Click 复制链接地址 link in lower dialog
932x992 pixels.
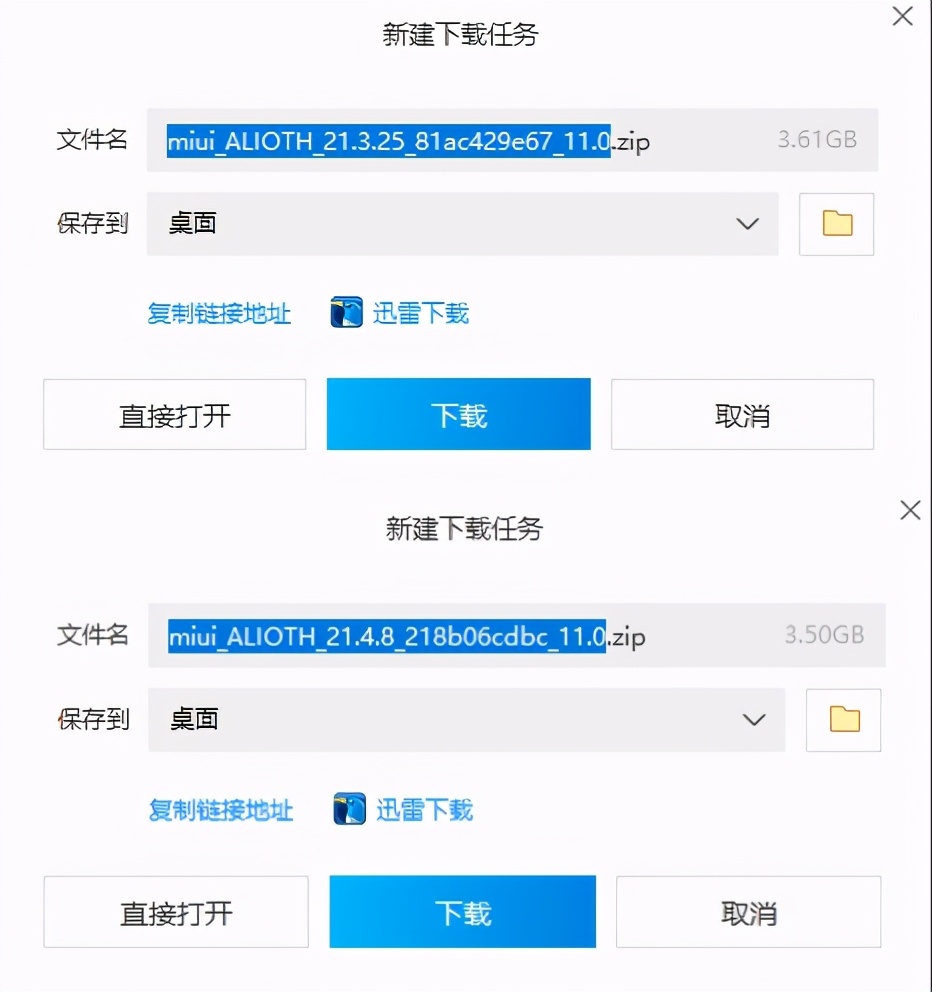tap(221, 810)
